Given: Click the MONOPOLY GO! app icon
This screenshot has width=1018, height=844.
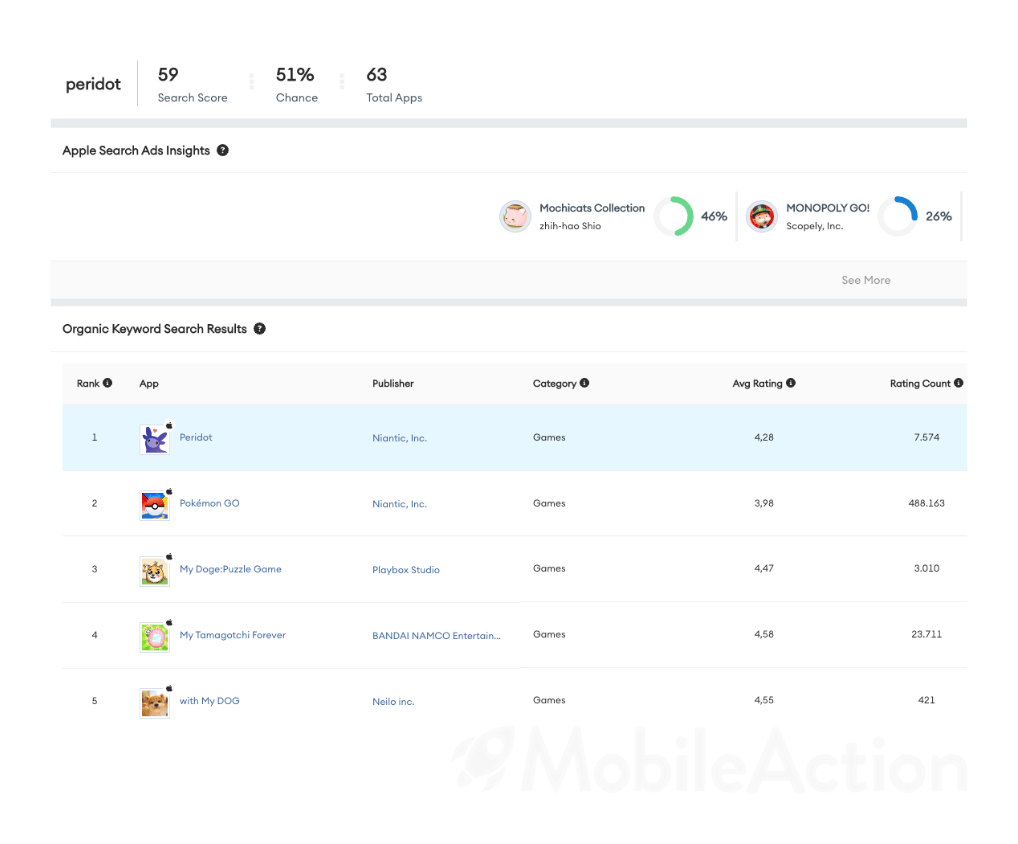Looking at the screenshot, I should pos(762,216).
